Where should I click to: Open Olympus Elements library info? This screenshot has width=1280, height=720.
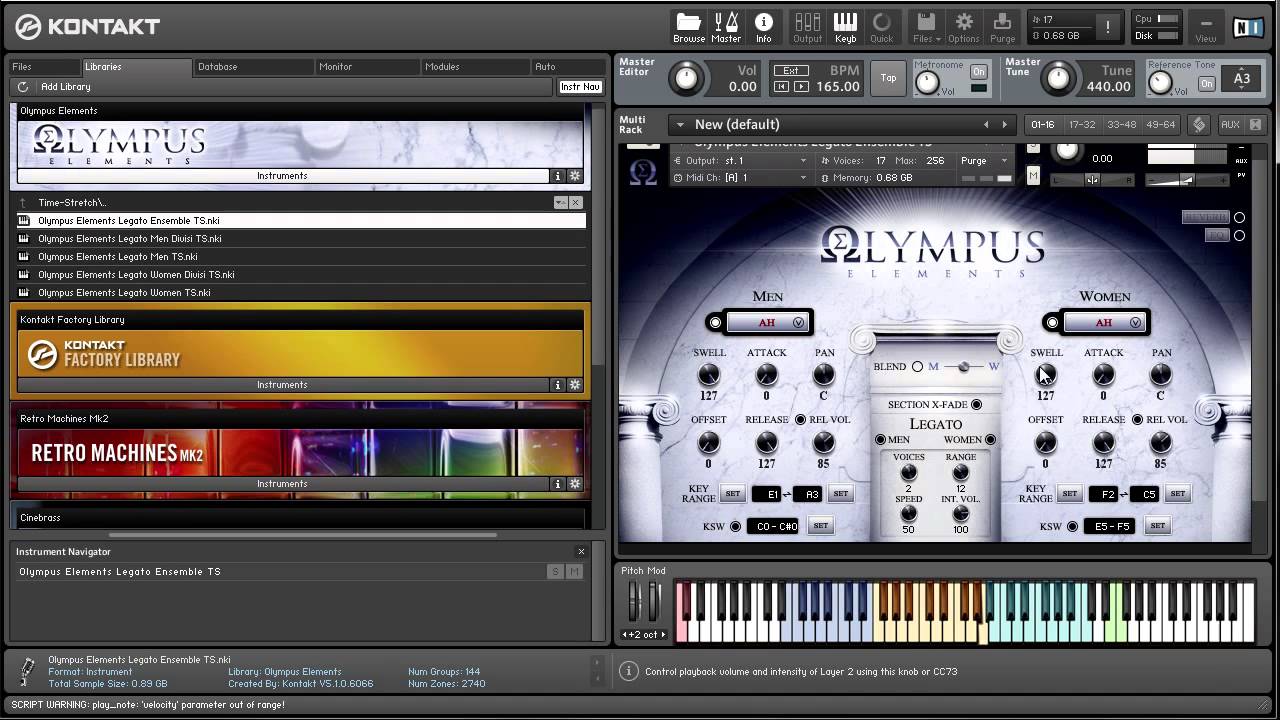pos(558,176)
